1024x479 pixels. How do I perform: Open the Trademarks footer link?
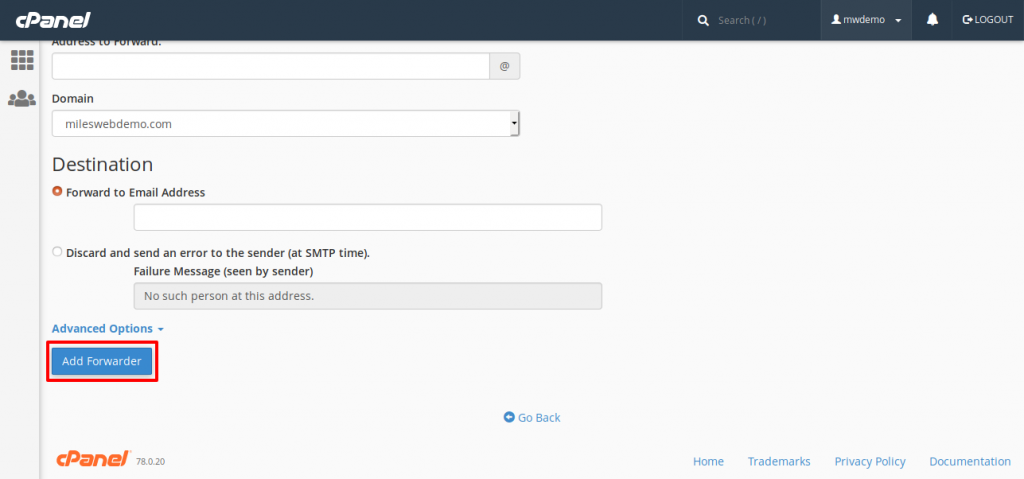coord(778,461)
